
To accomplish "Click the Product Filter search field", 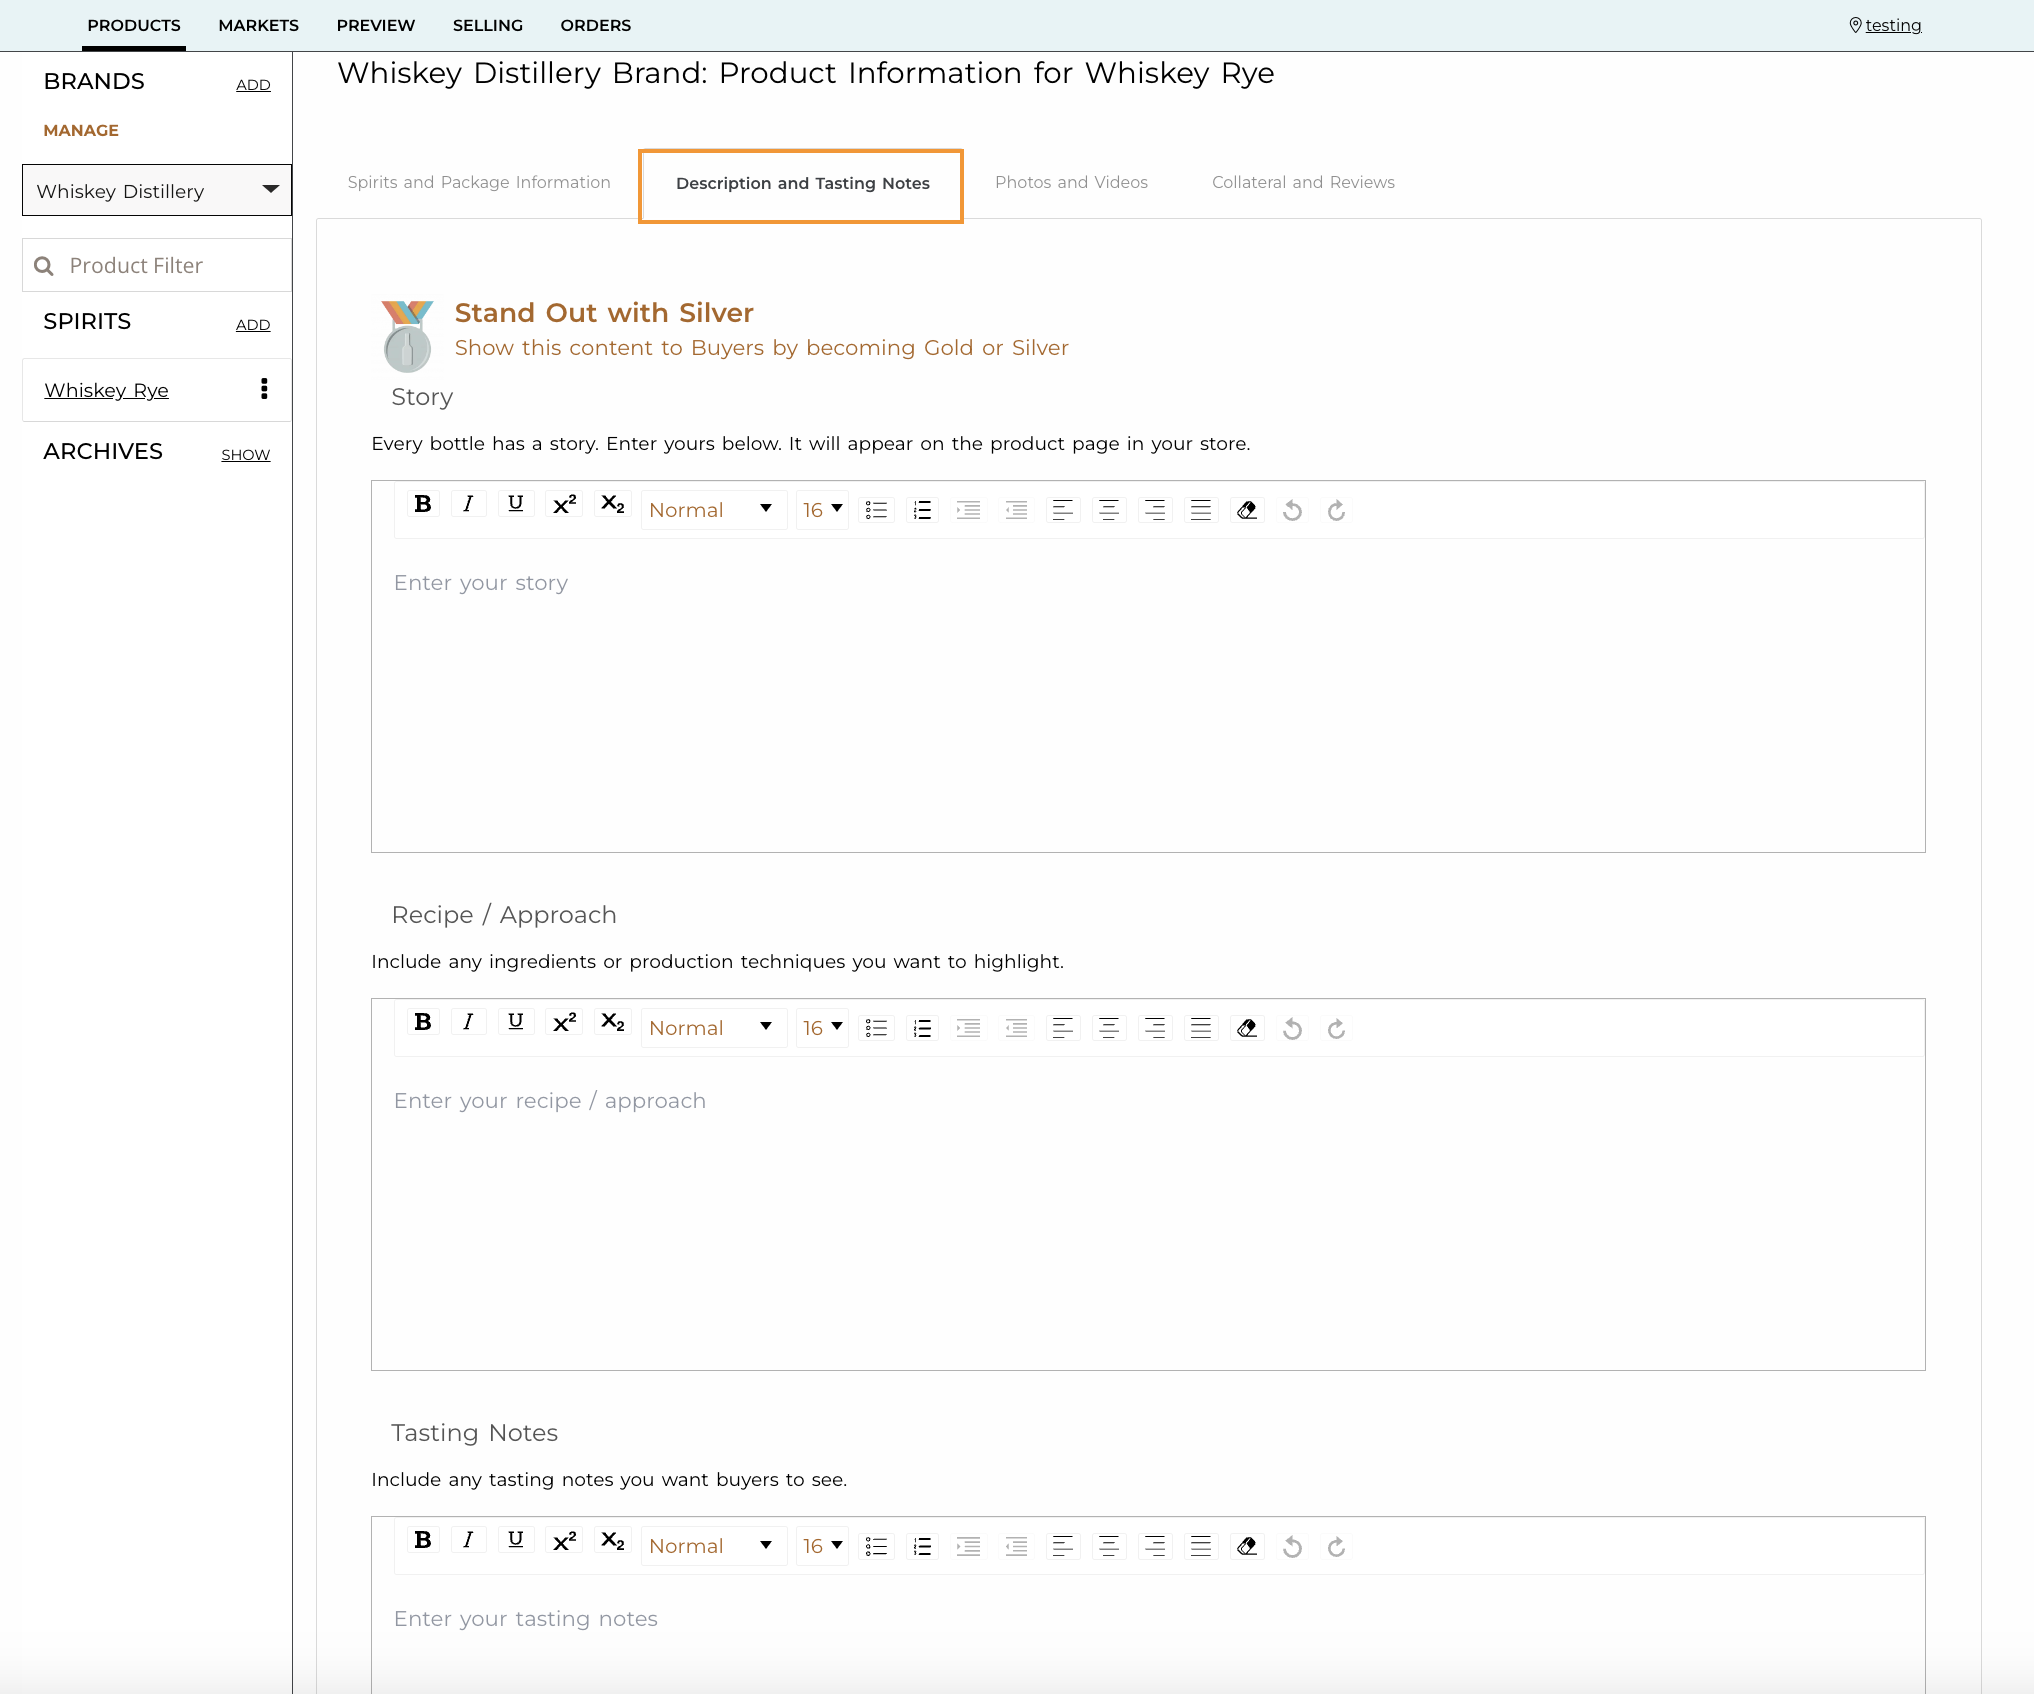I will pos(156,265).
